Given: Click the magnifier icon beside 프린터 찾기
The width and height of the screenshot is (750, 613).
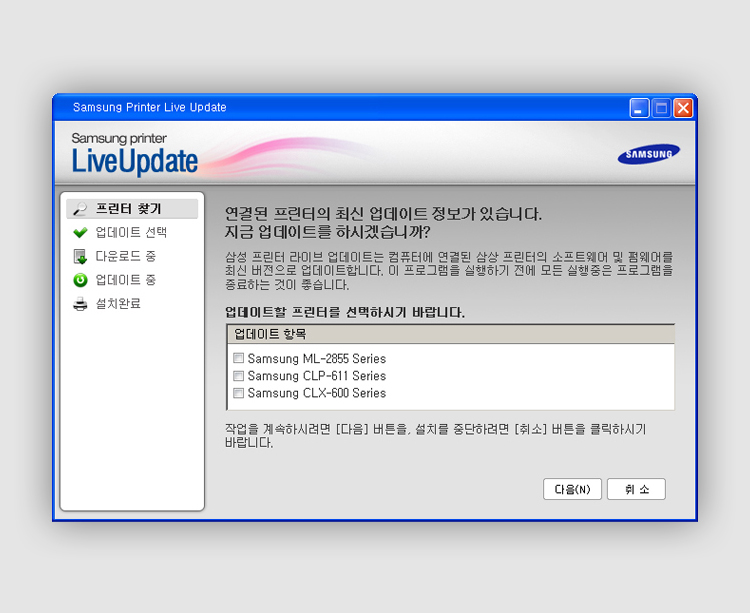Looking at the screenshot, I should tap(80, 209).
